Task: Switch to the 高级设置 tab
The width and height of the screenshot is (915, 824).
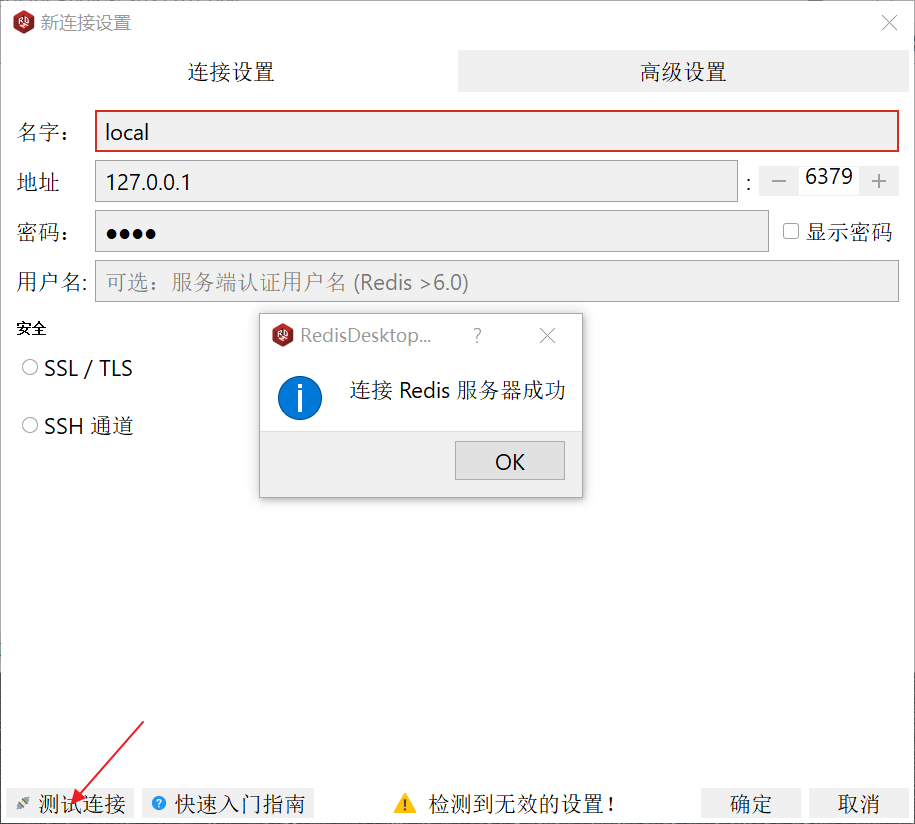Action: [683, 72]
